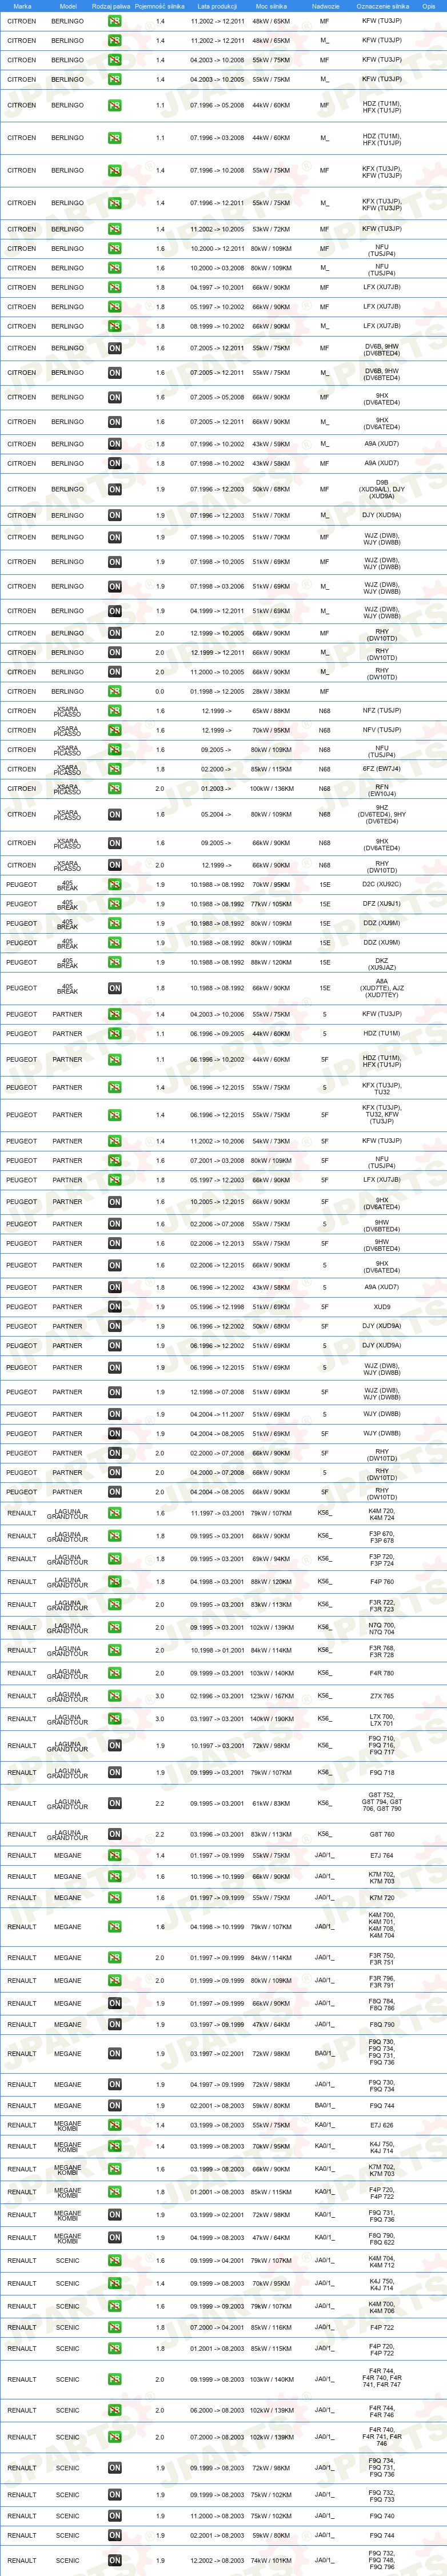Click petrol icon in Laguna Z7X 765 row

[x=115, y=1696]
